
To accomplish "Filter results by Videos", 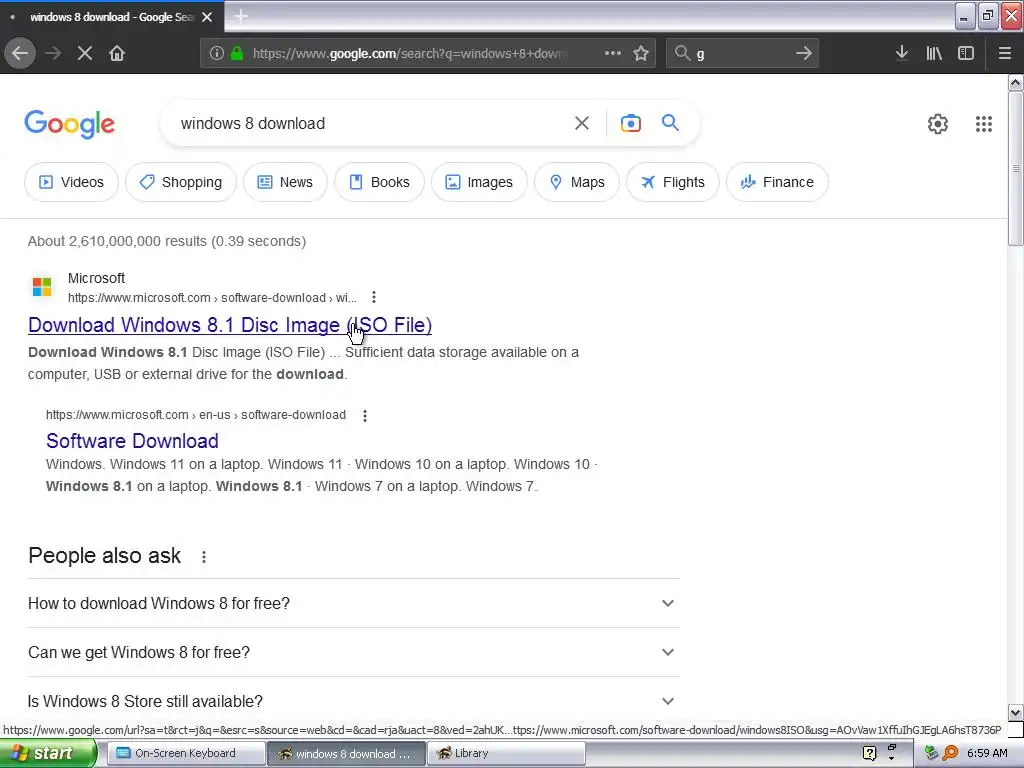I will coord(71,182).
